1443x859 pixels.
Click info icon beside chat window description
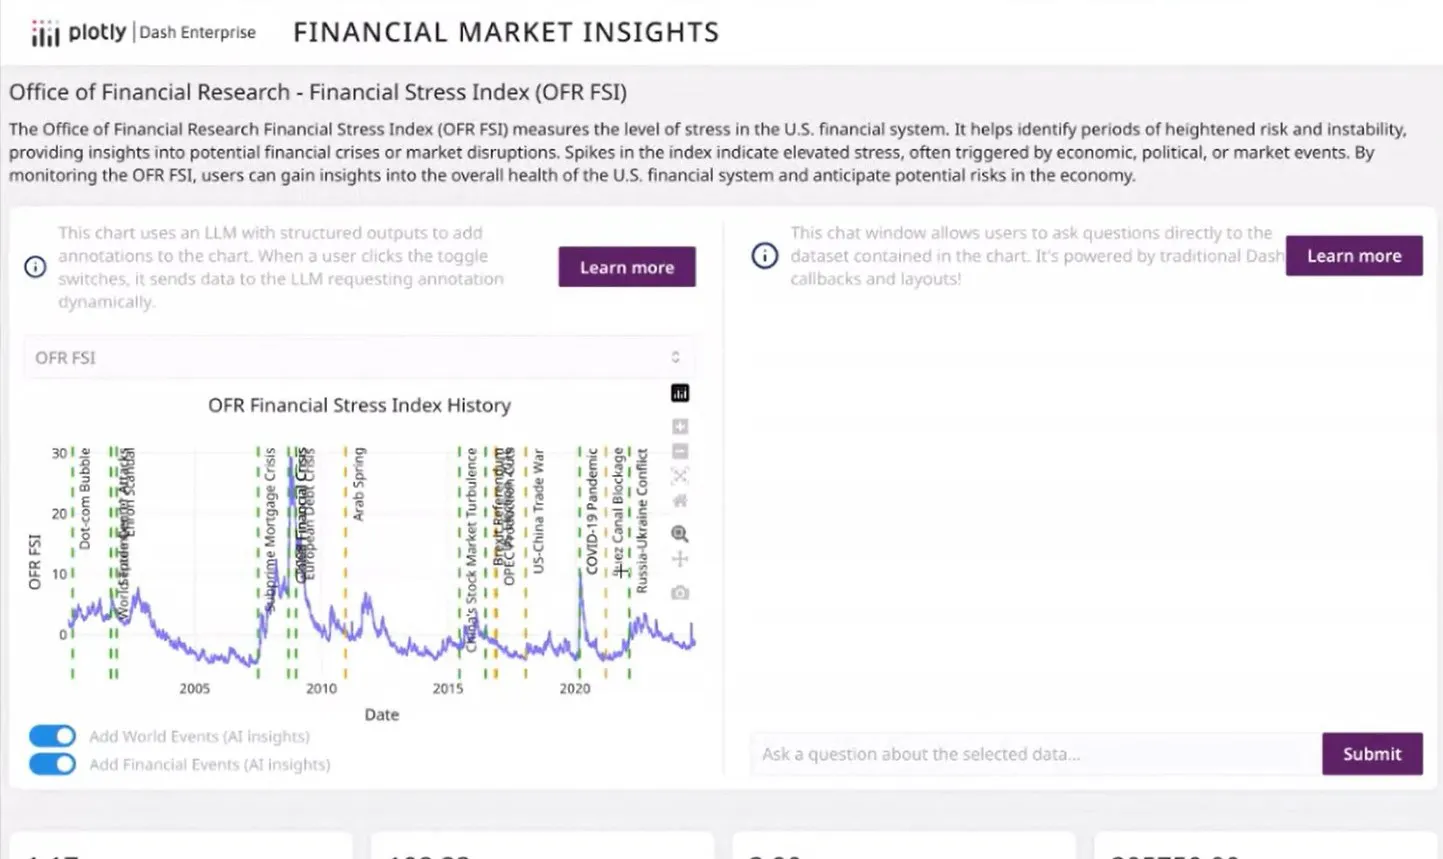[x=765, y=256]
